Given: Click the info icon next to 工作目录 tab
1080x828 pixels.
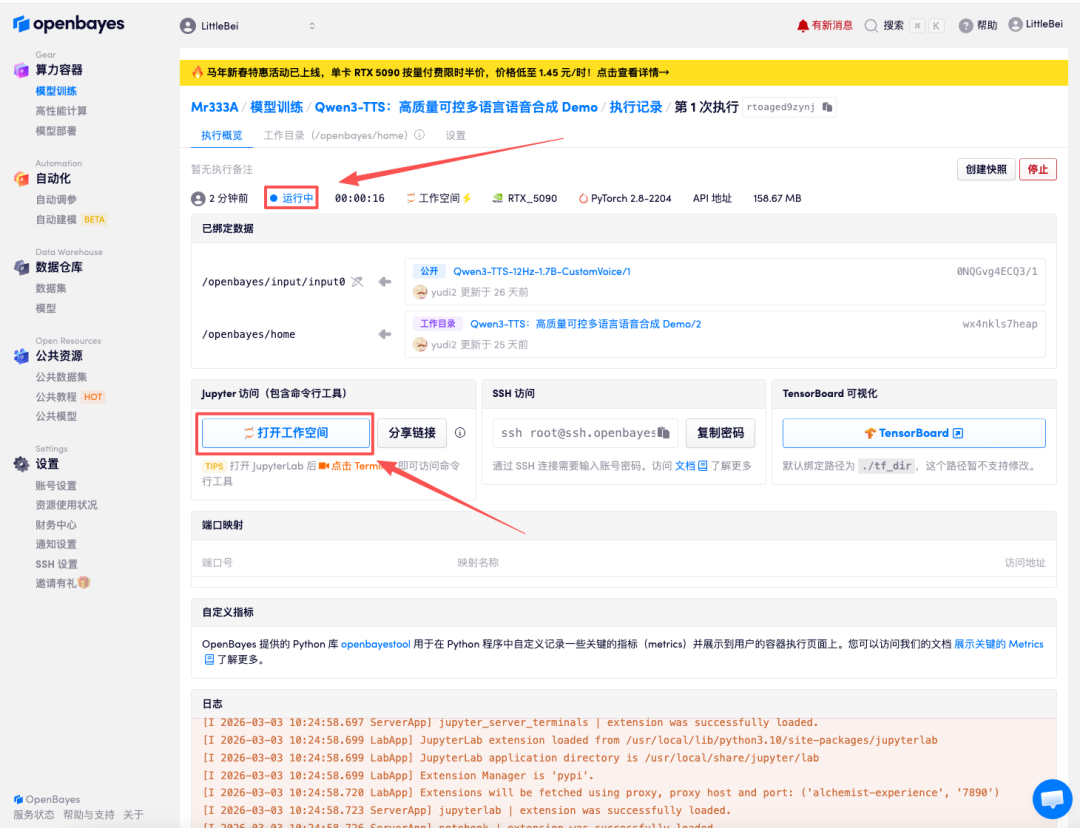Looking at the screenshot, I should [419, 135].
